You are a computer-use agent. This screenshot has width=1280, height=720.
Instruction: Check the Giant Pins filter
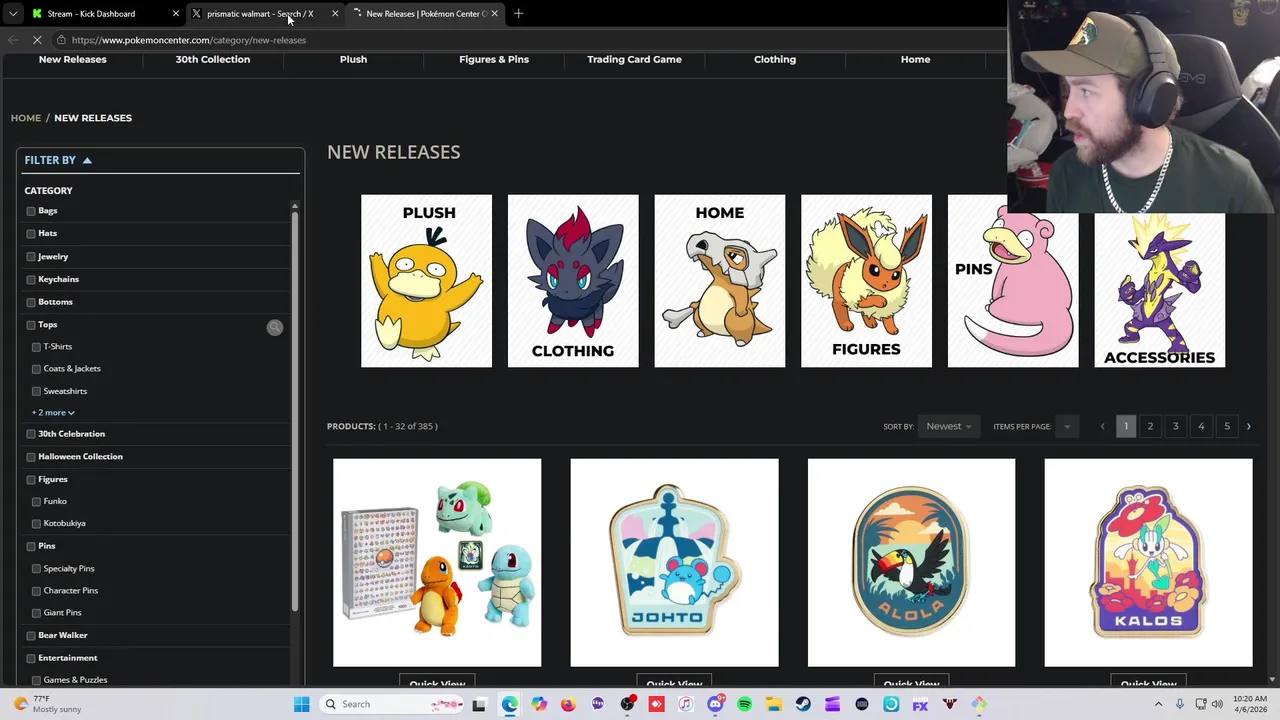[36, 612]
